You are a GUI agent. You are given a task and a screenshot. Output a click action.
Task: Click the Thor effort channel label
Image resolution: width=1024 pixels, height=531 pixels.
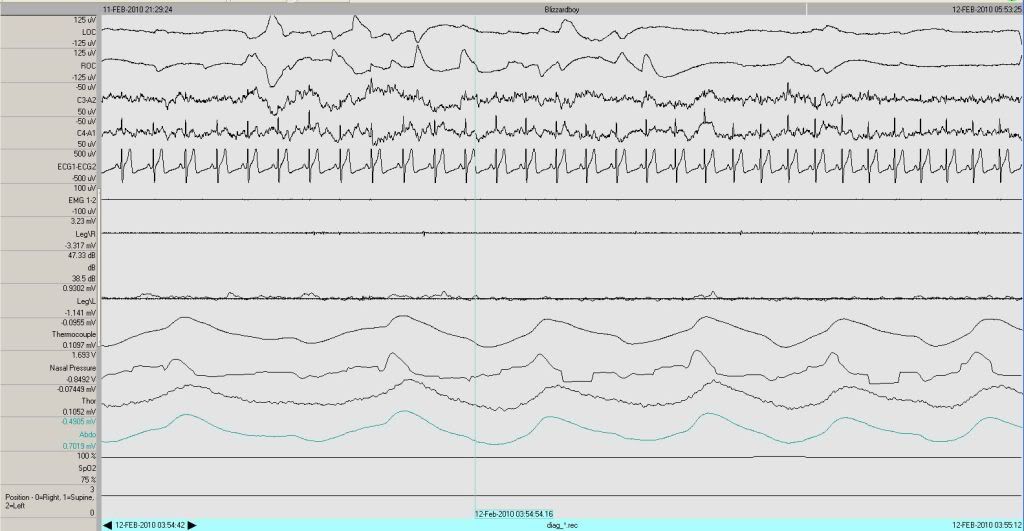point(88,400)
